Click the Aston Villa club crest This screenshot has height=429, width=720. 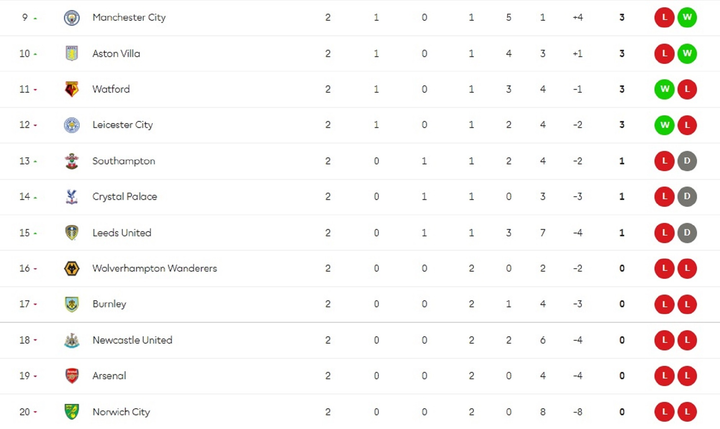point(72,54)
